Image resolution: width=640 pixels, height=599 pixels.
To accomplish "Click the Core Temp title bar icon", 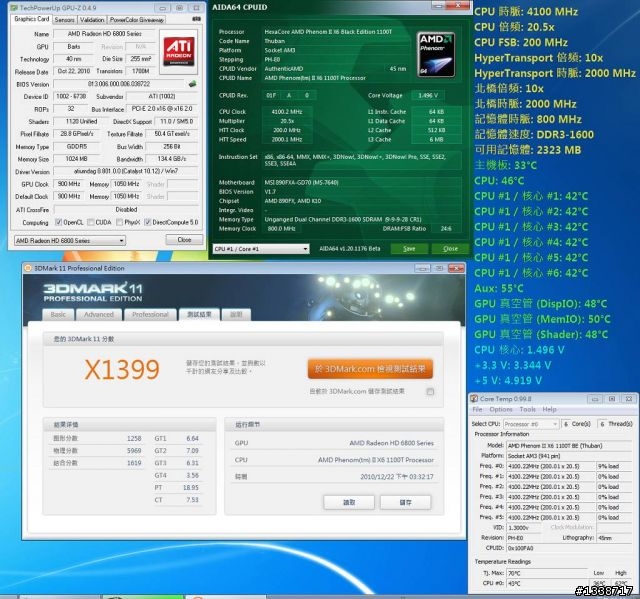I will click(x=474, y=399).
